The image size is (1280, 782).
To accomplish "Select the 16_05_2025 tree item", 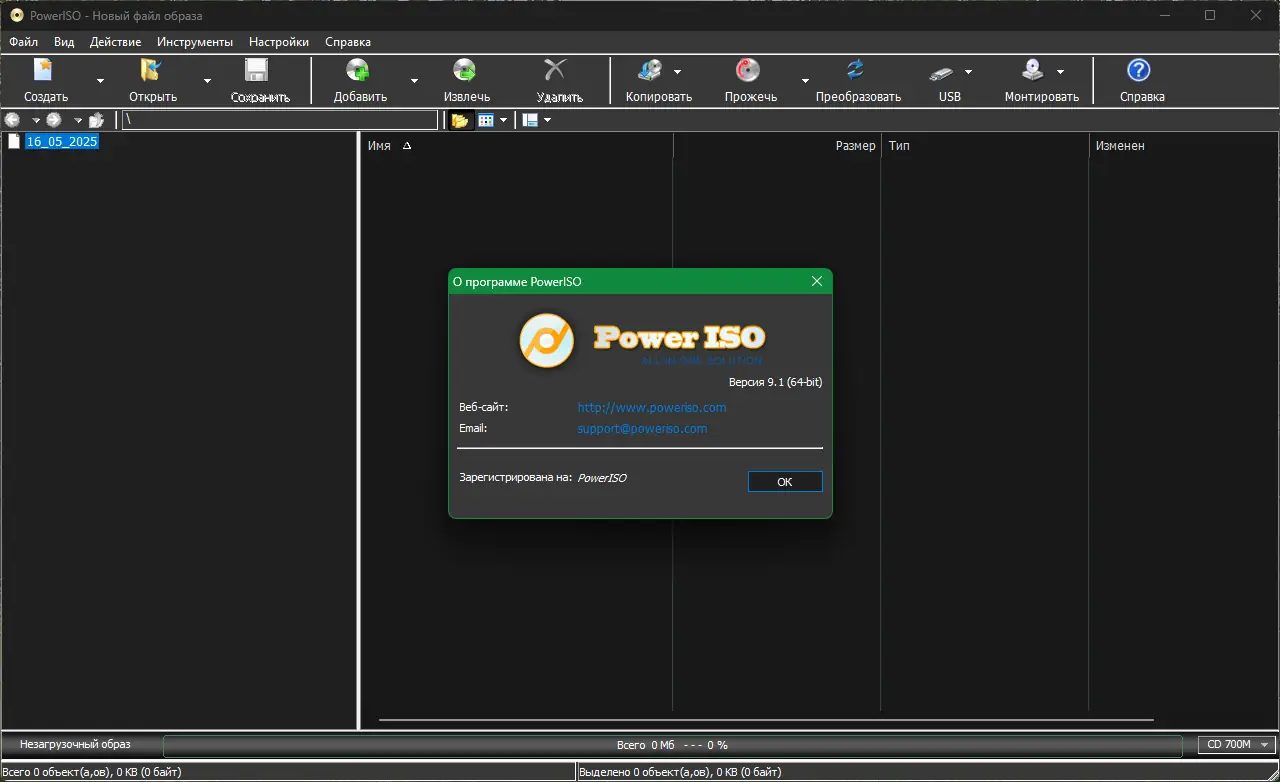I will 62,142.
